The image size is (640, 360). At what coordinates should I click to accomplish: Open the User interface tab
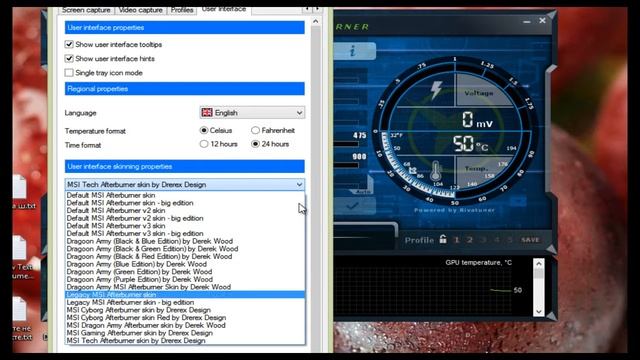click(224, 9)
